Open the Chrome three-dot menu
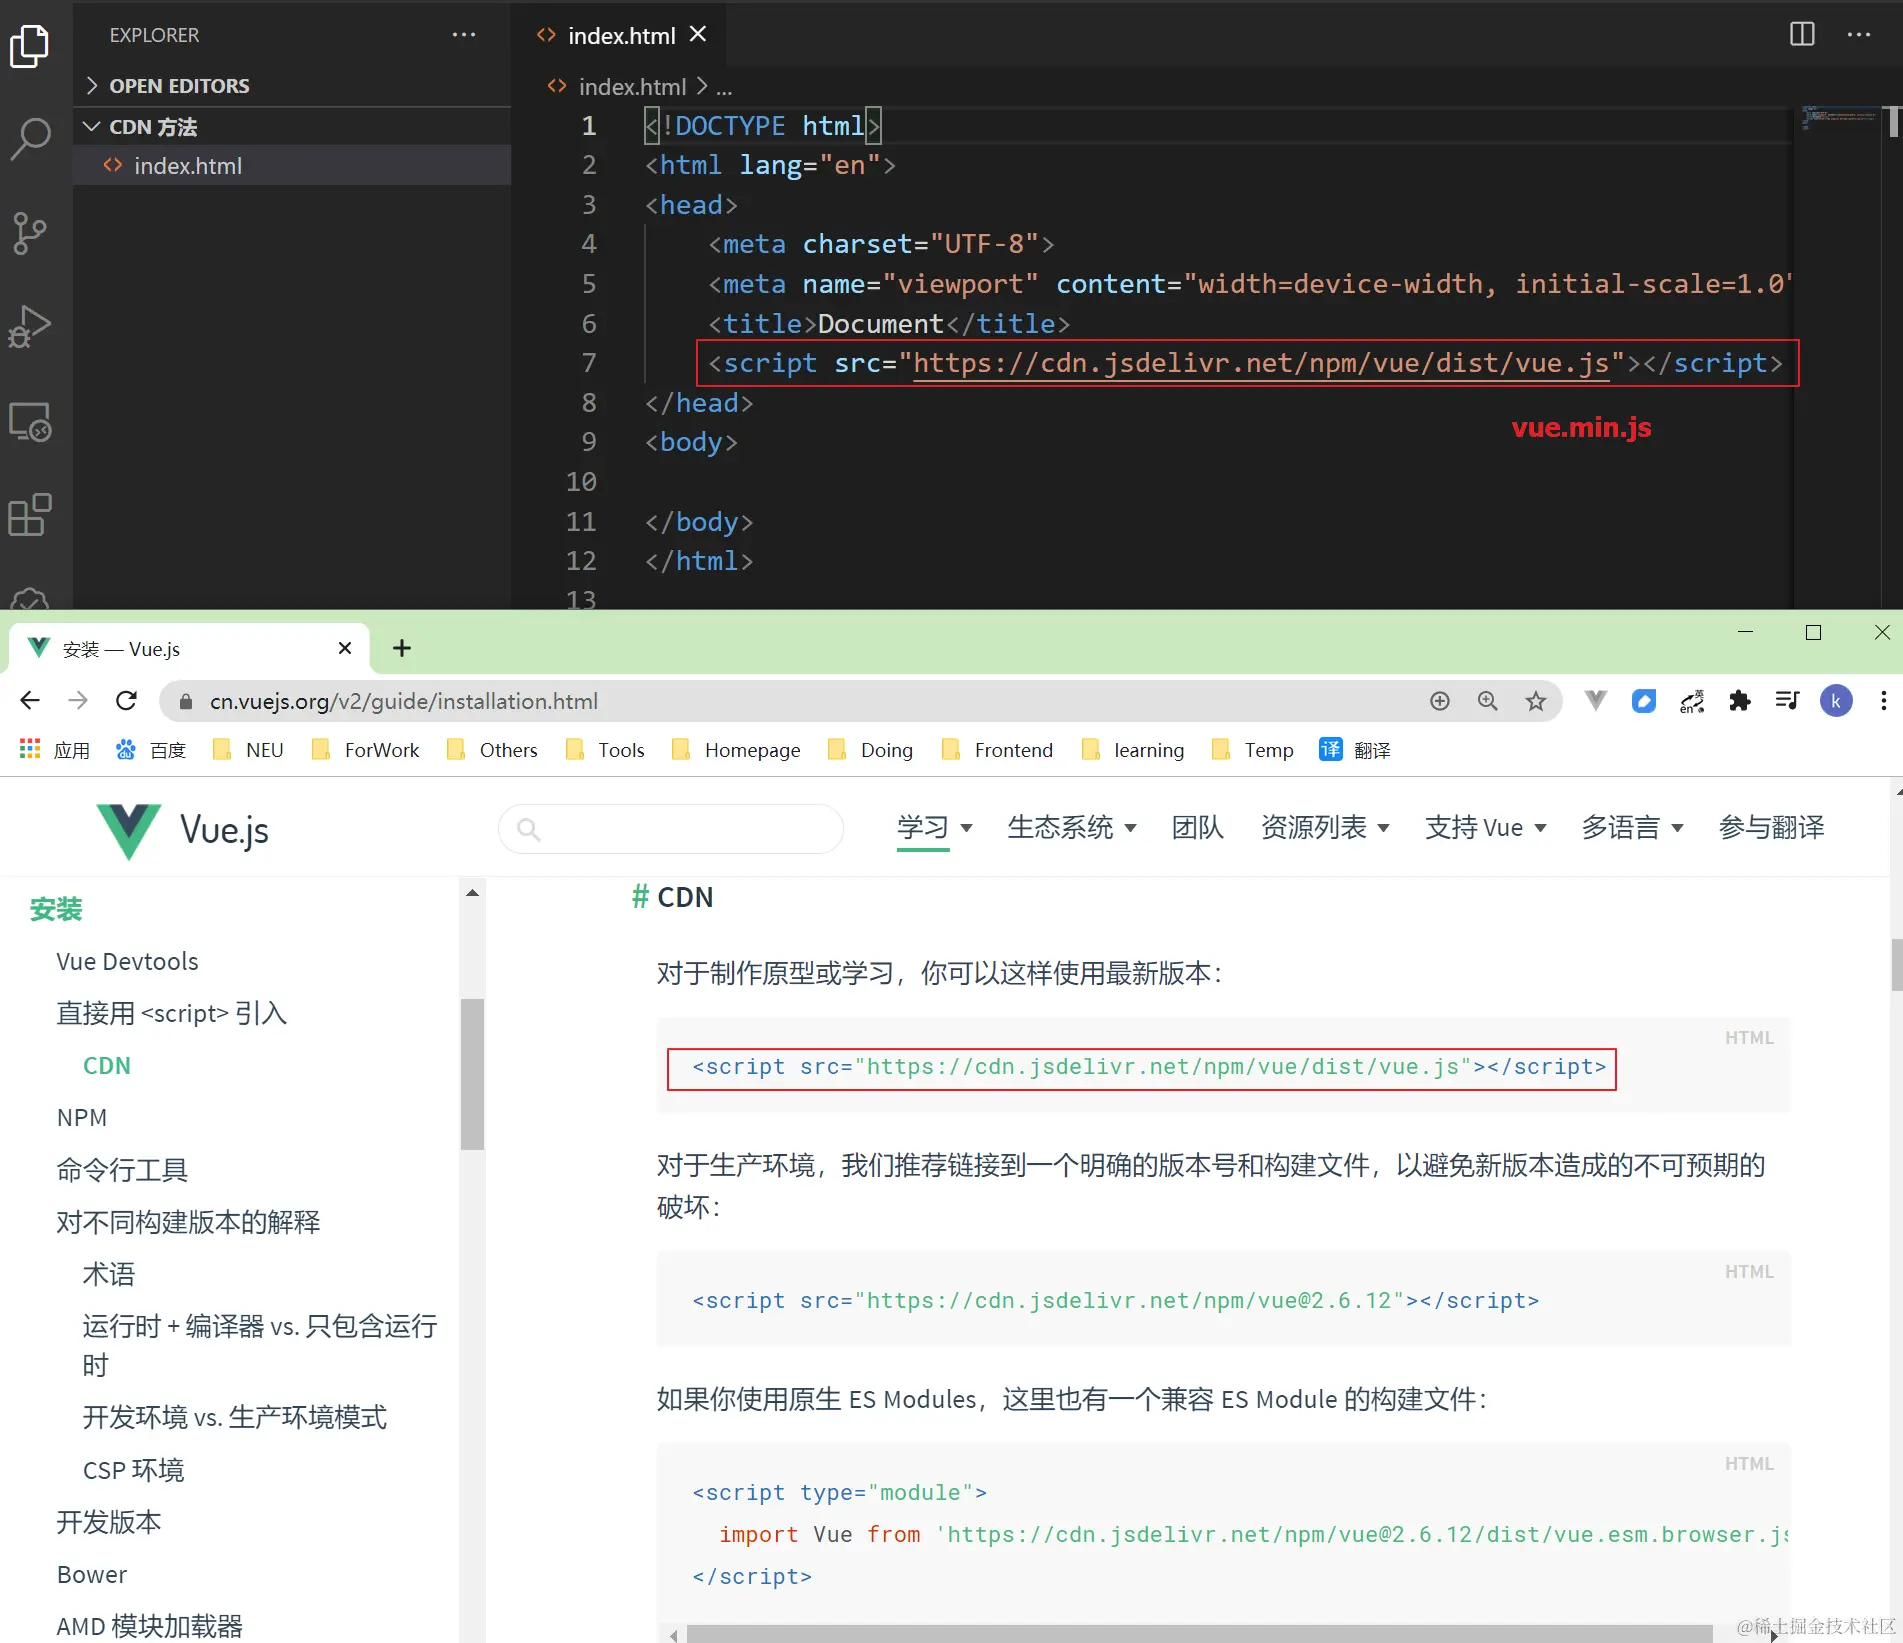This screenshot has height=1643, width=1903. coord(1884,701)
